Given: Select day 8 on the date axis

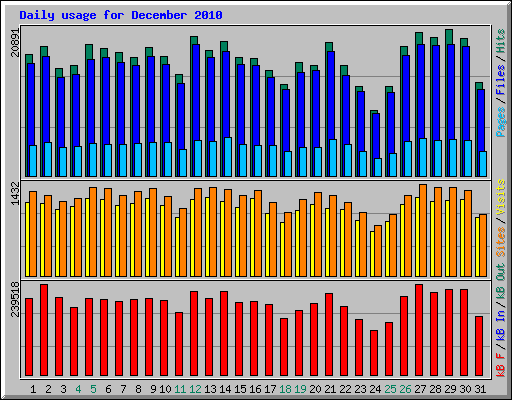Looking at the screenshot, I should 138,389.
